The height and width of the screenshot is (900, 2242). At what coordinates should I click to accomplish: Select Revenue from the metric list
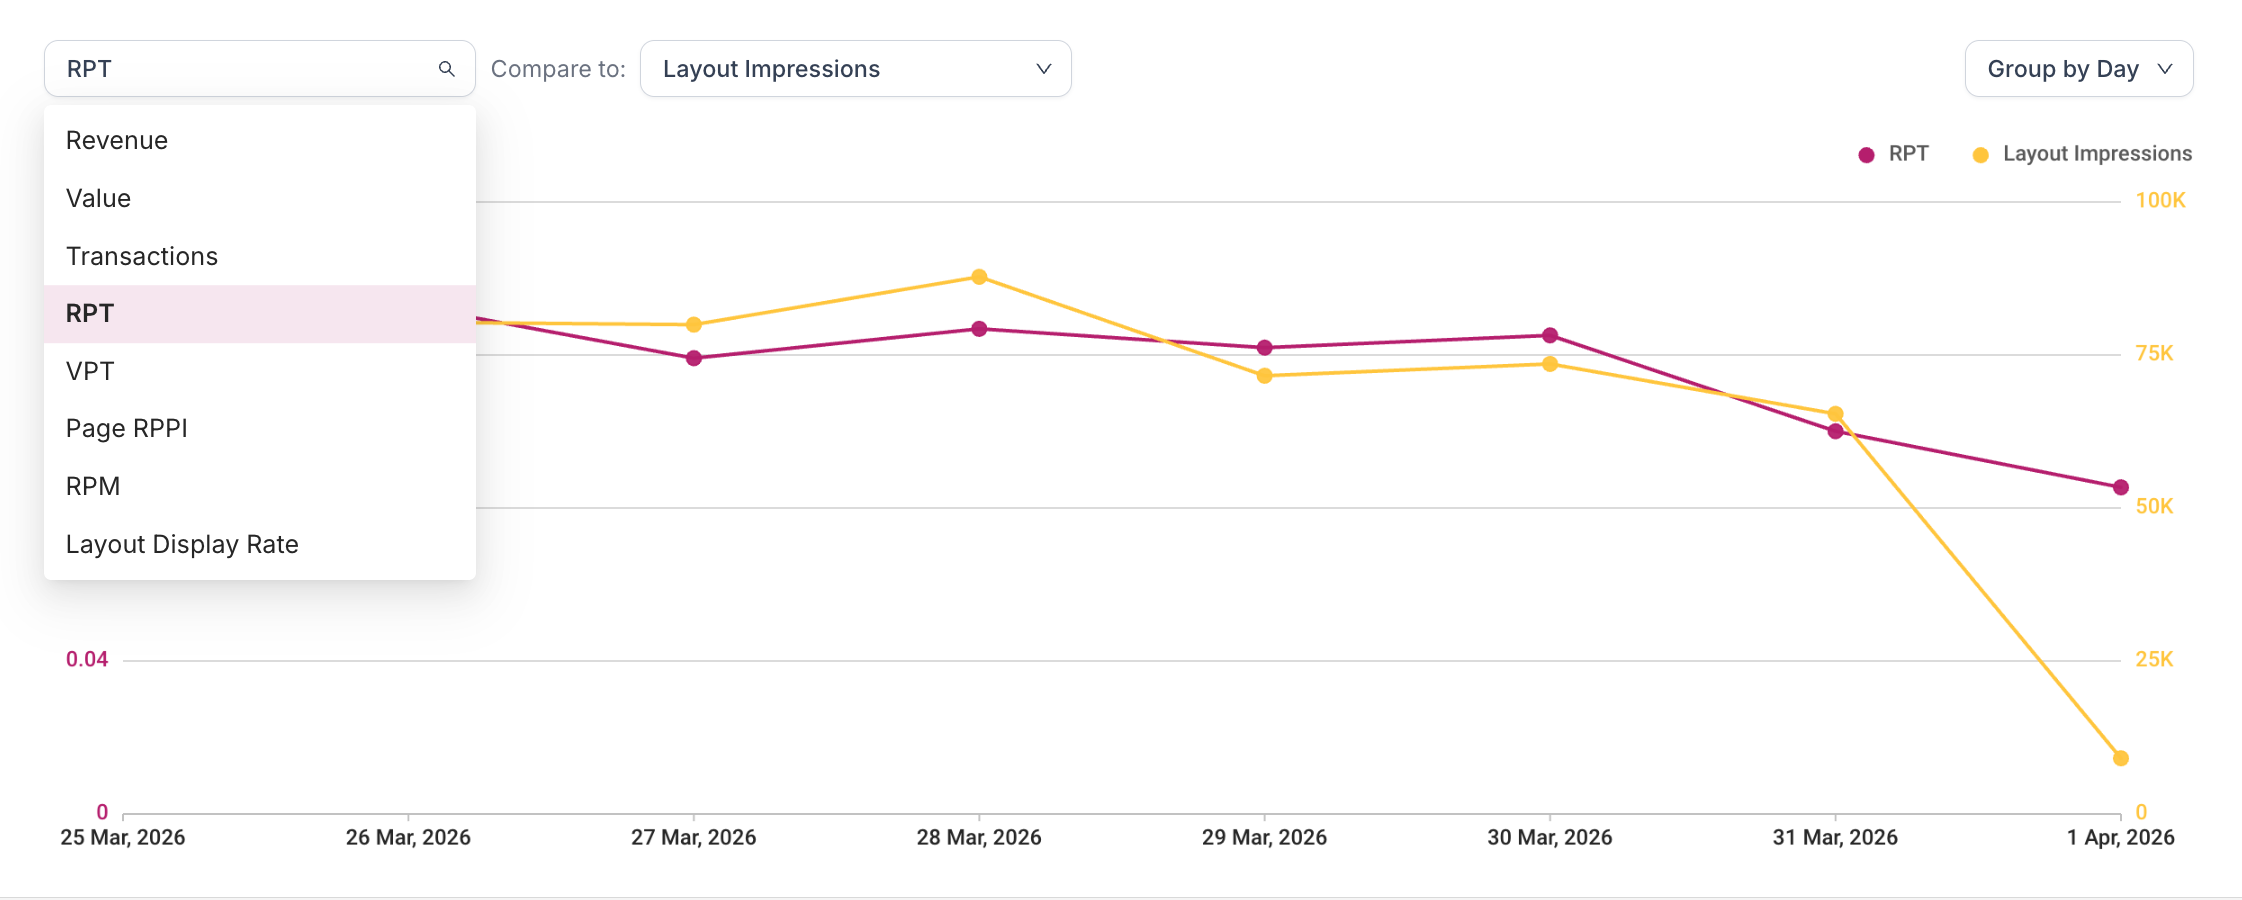[x=116, y=140]
